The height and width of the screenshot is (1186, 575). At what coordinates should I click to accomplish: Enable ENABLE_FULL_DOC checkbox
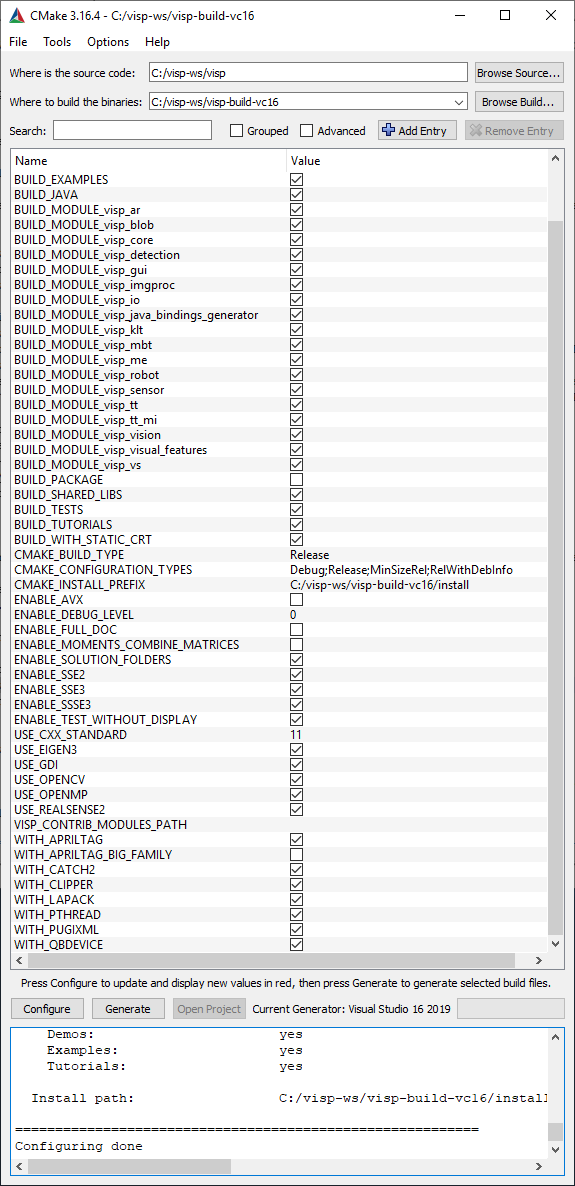pos(297,629)
